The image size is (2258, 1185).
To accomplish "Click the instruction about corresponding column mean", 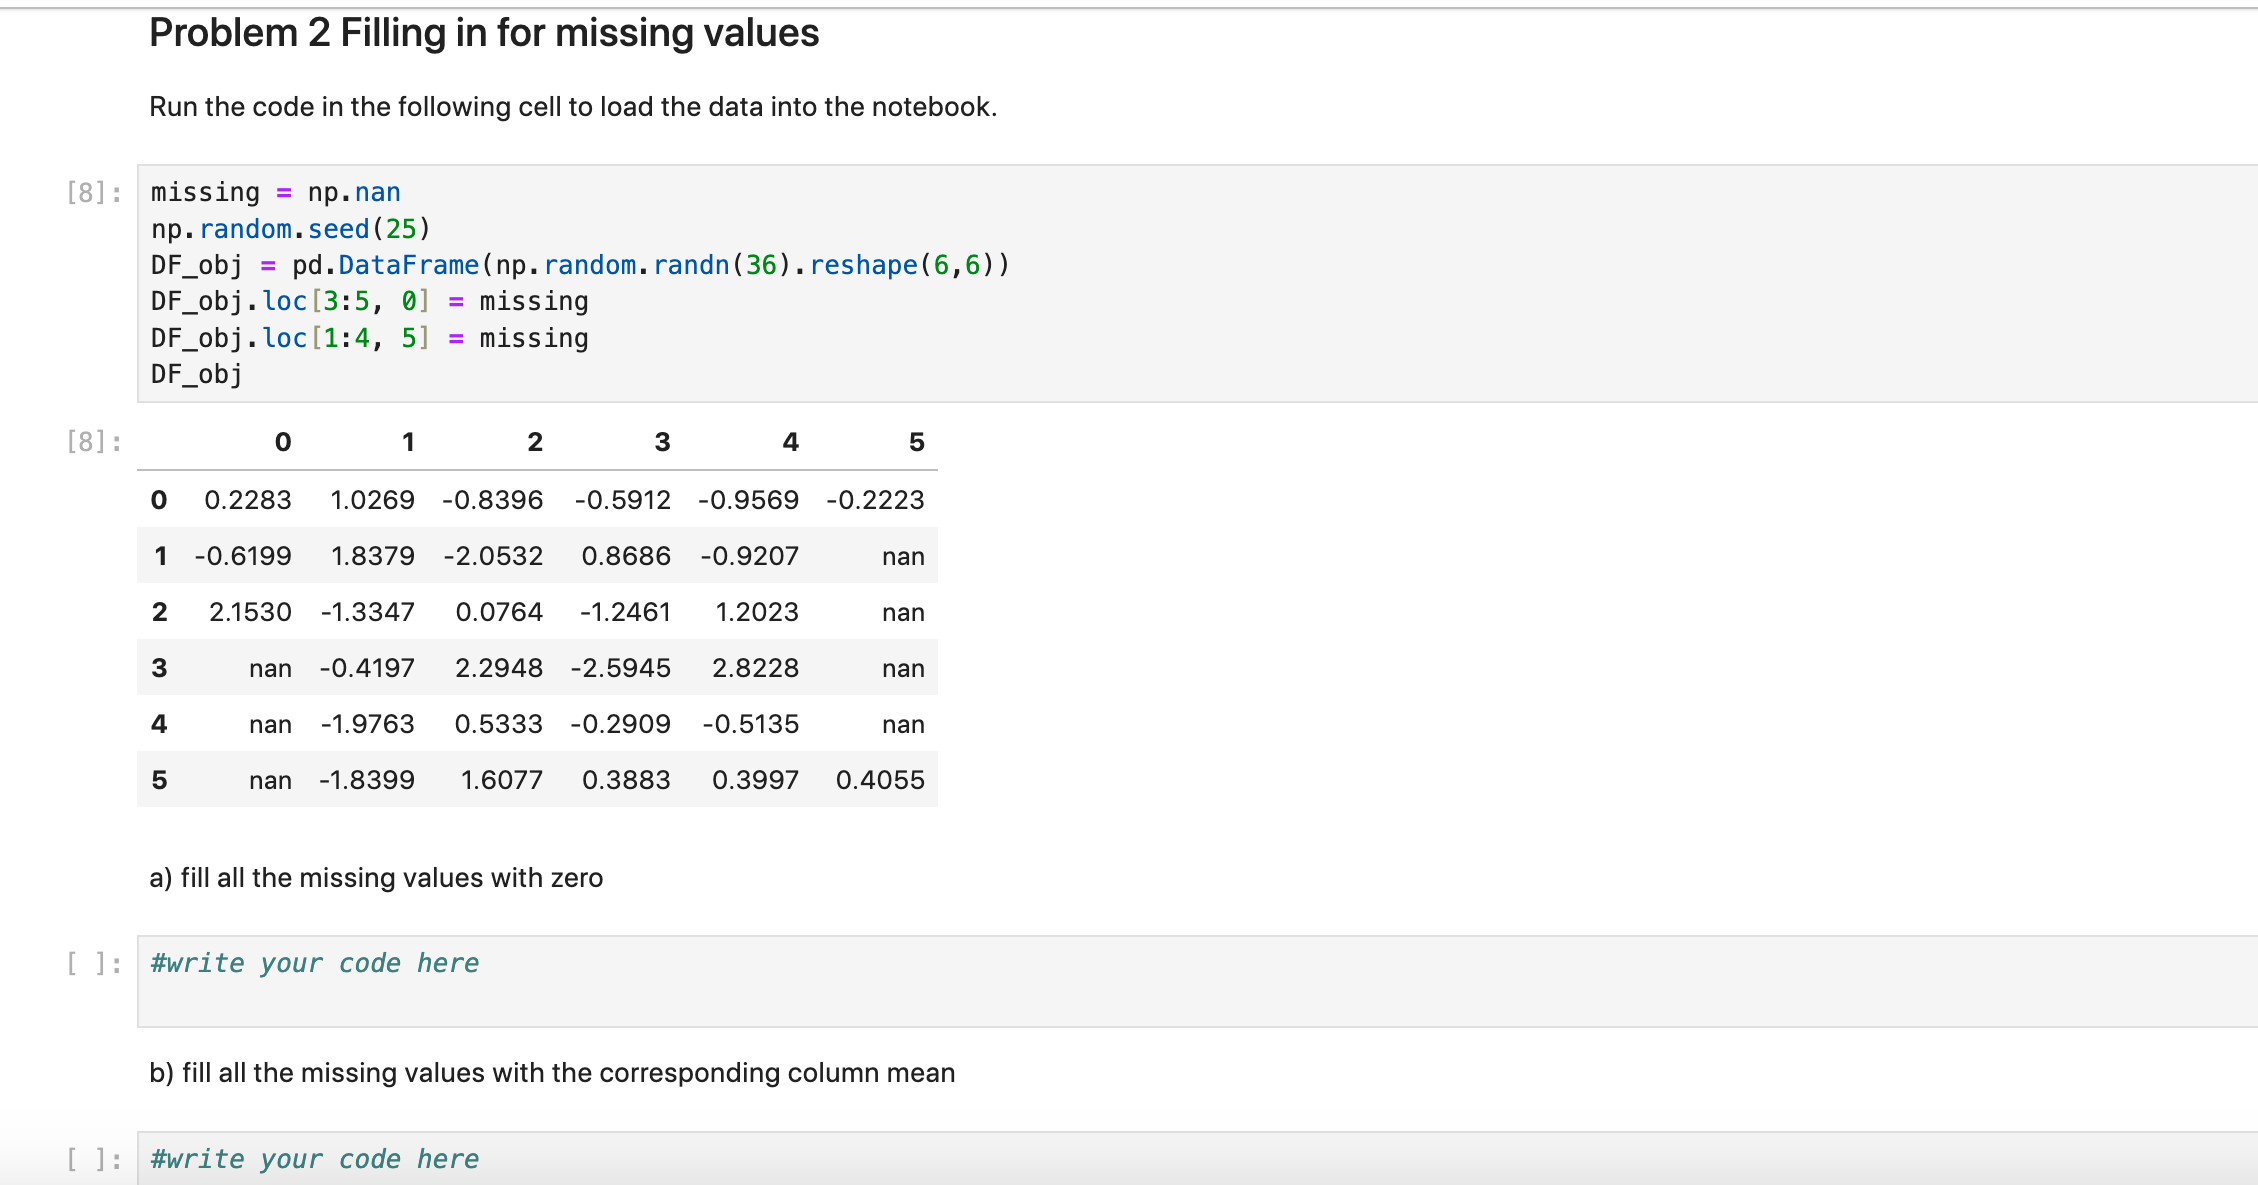I will [552, 1073].
